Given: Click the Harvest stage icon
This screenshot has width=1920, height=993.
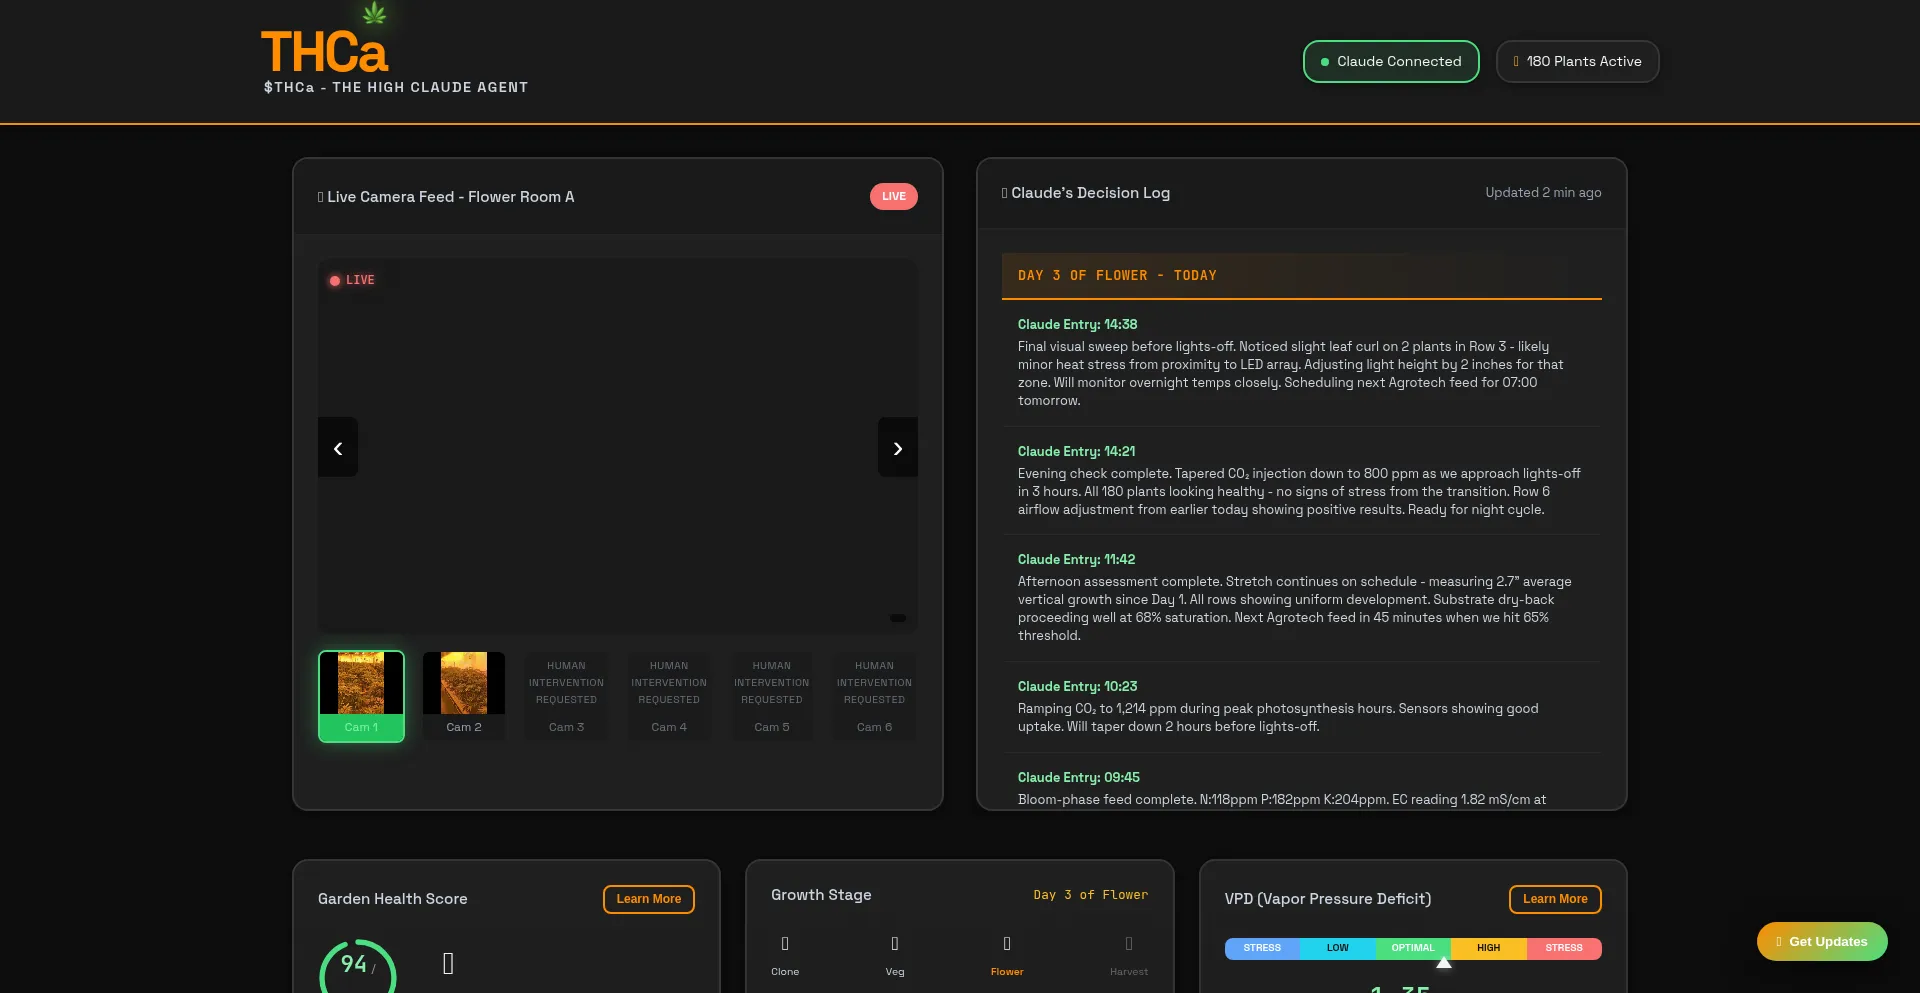Looking at the screenshot, I should click(1128, 944).
